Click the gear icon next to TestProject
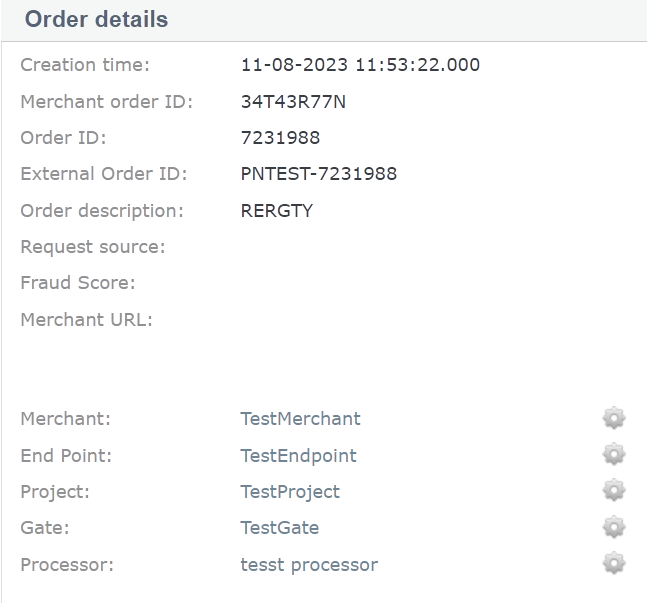Viewport: 647px width, 603px height. (614, 491)
